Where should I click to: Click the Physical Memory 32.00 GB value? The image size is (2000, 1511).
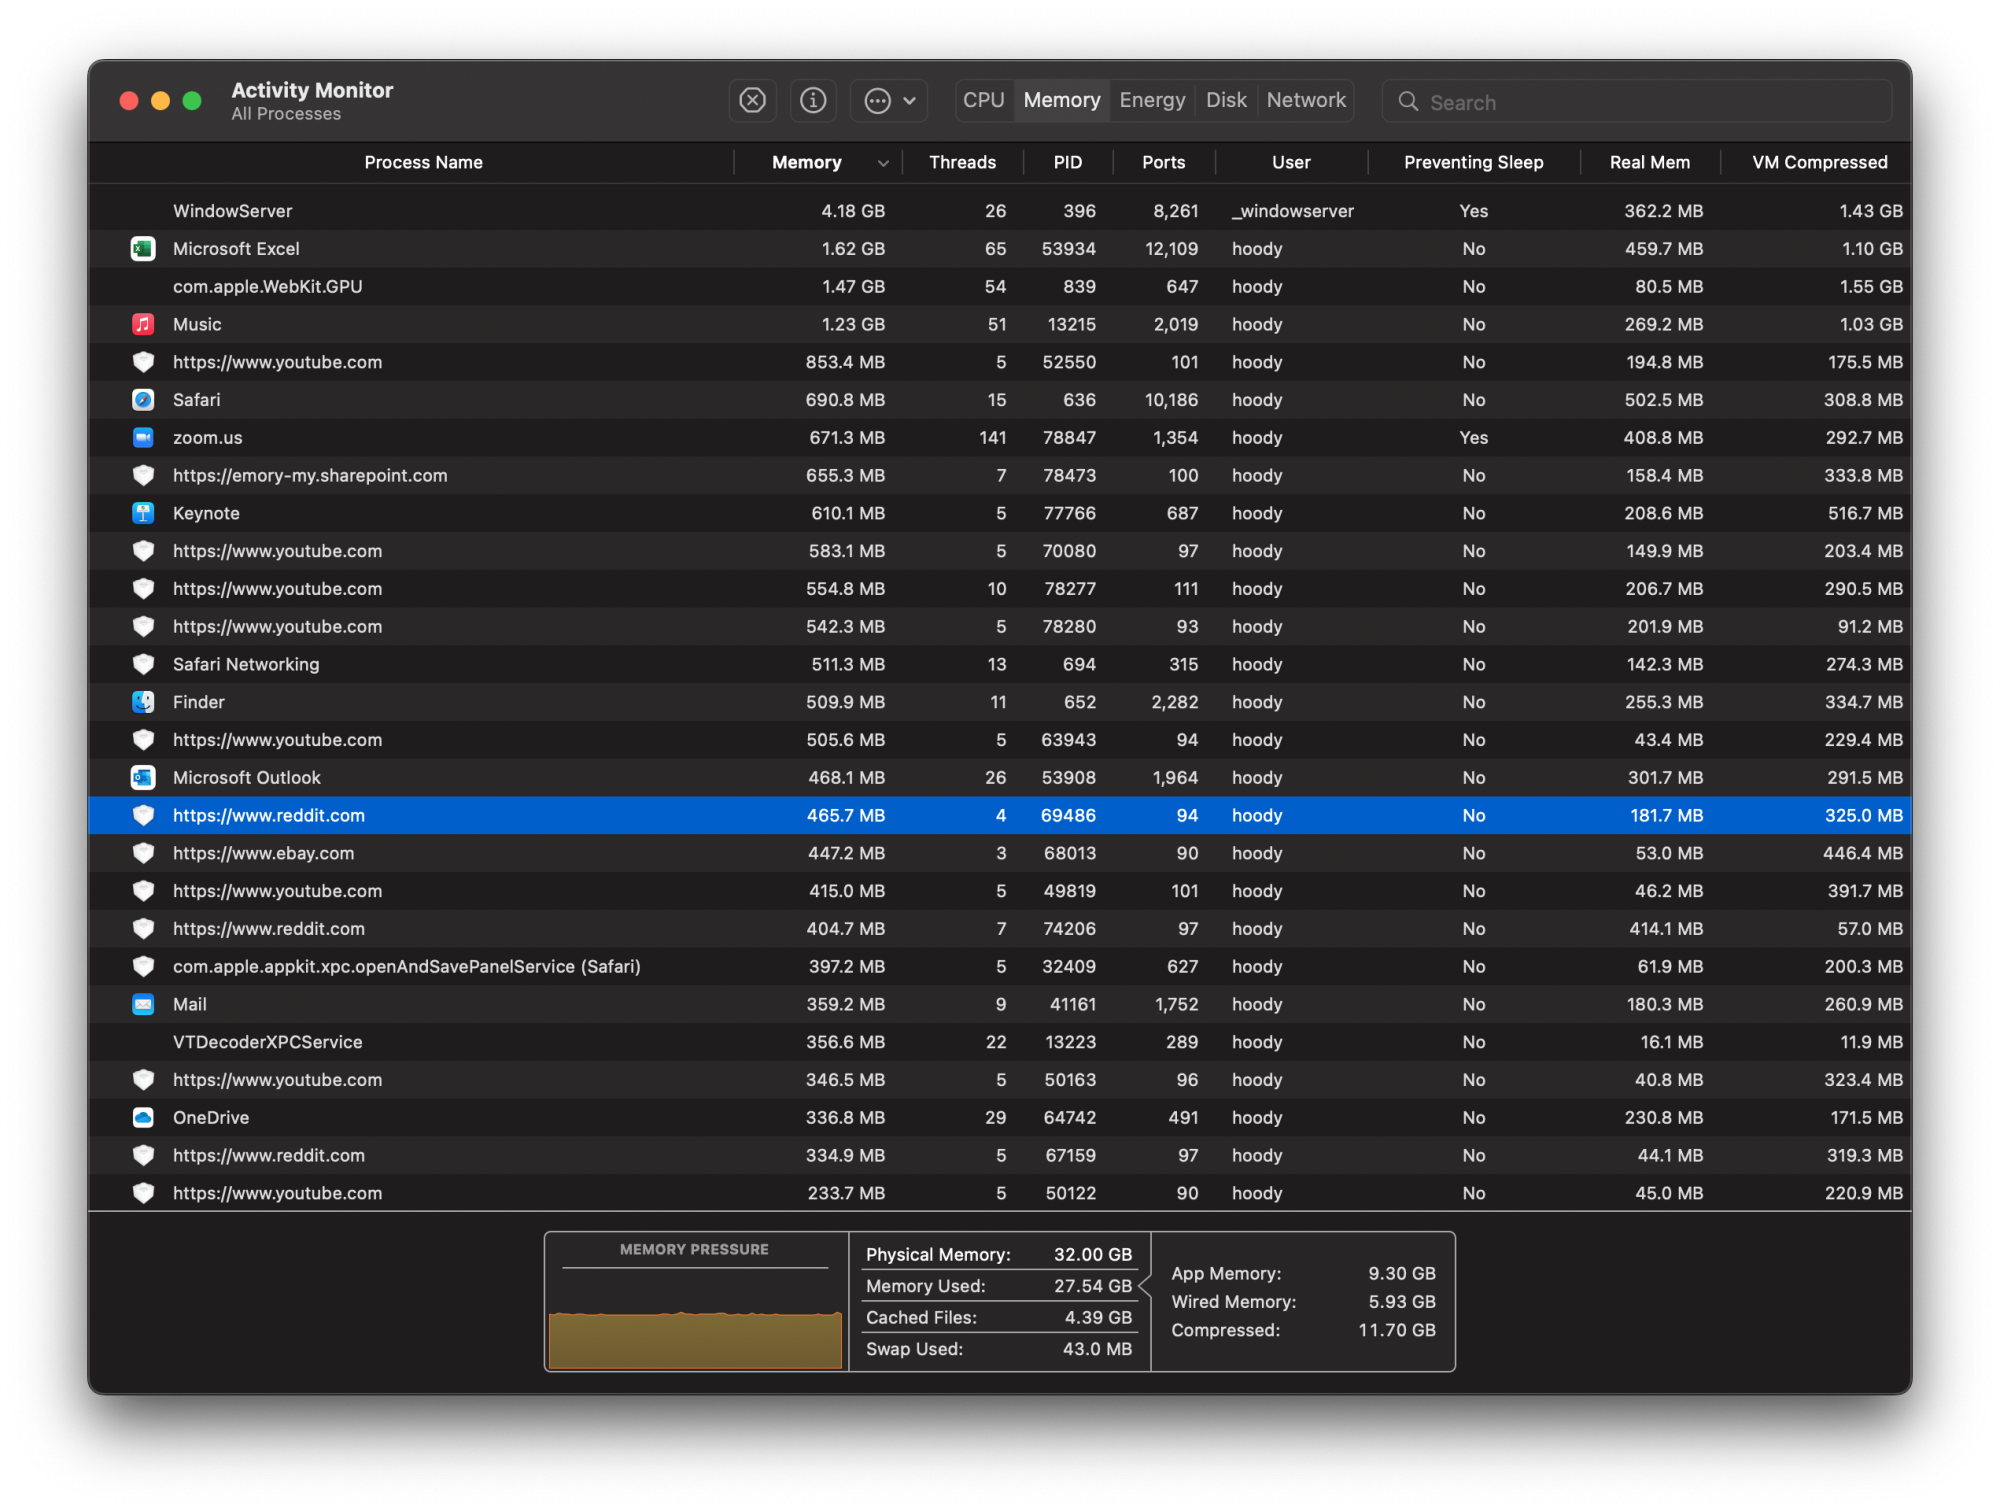coord(1093,1254)
